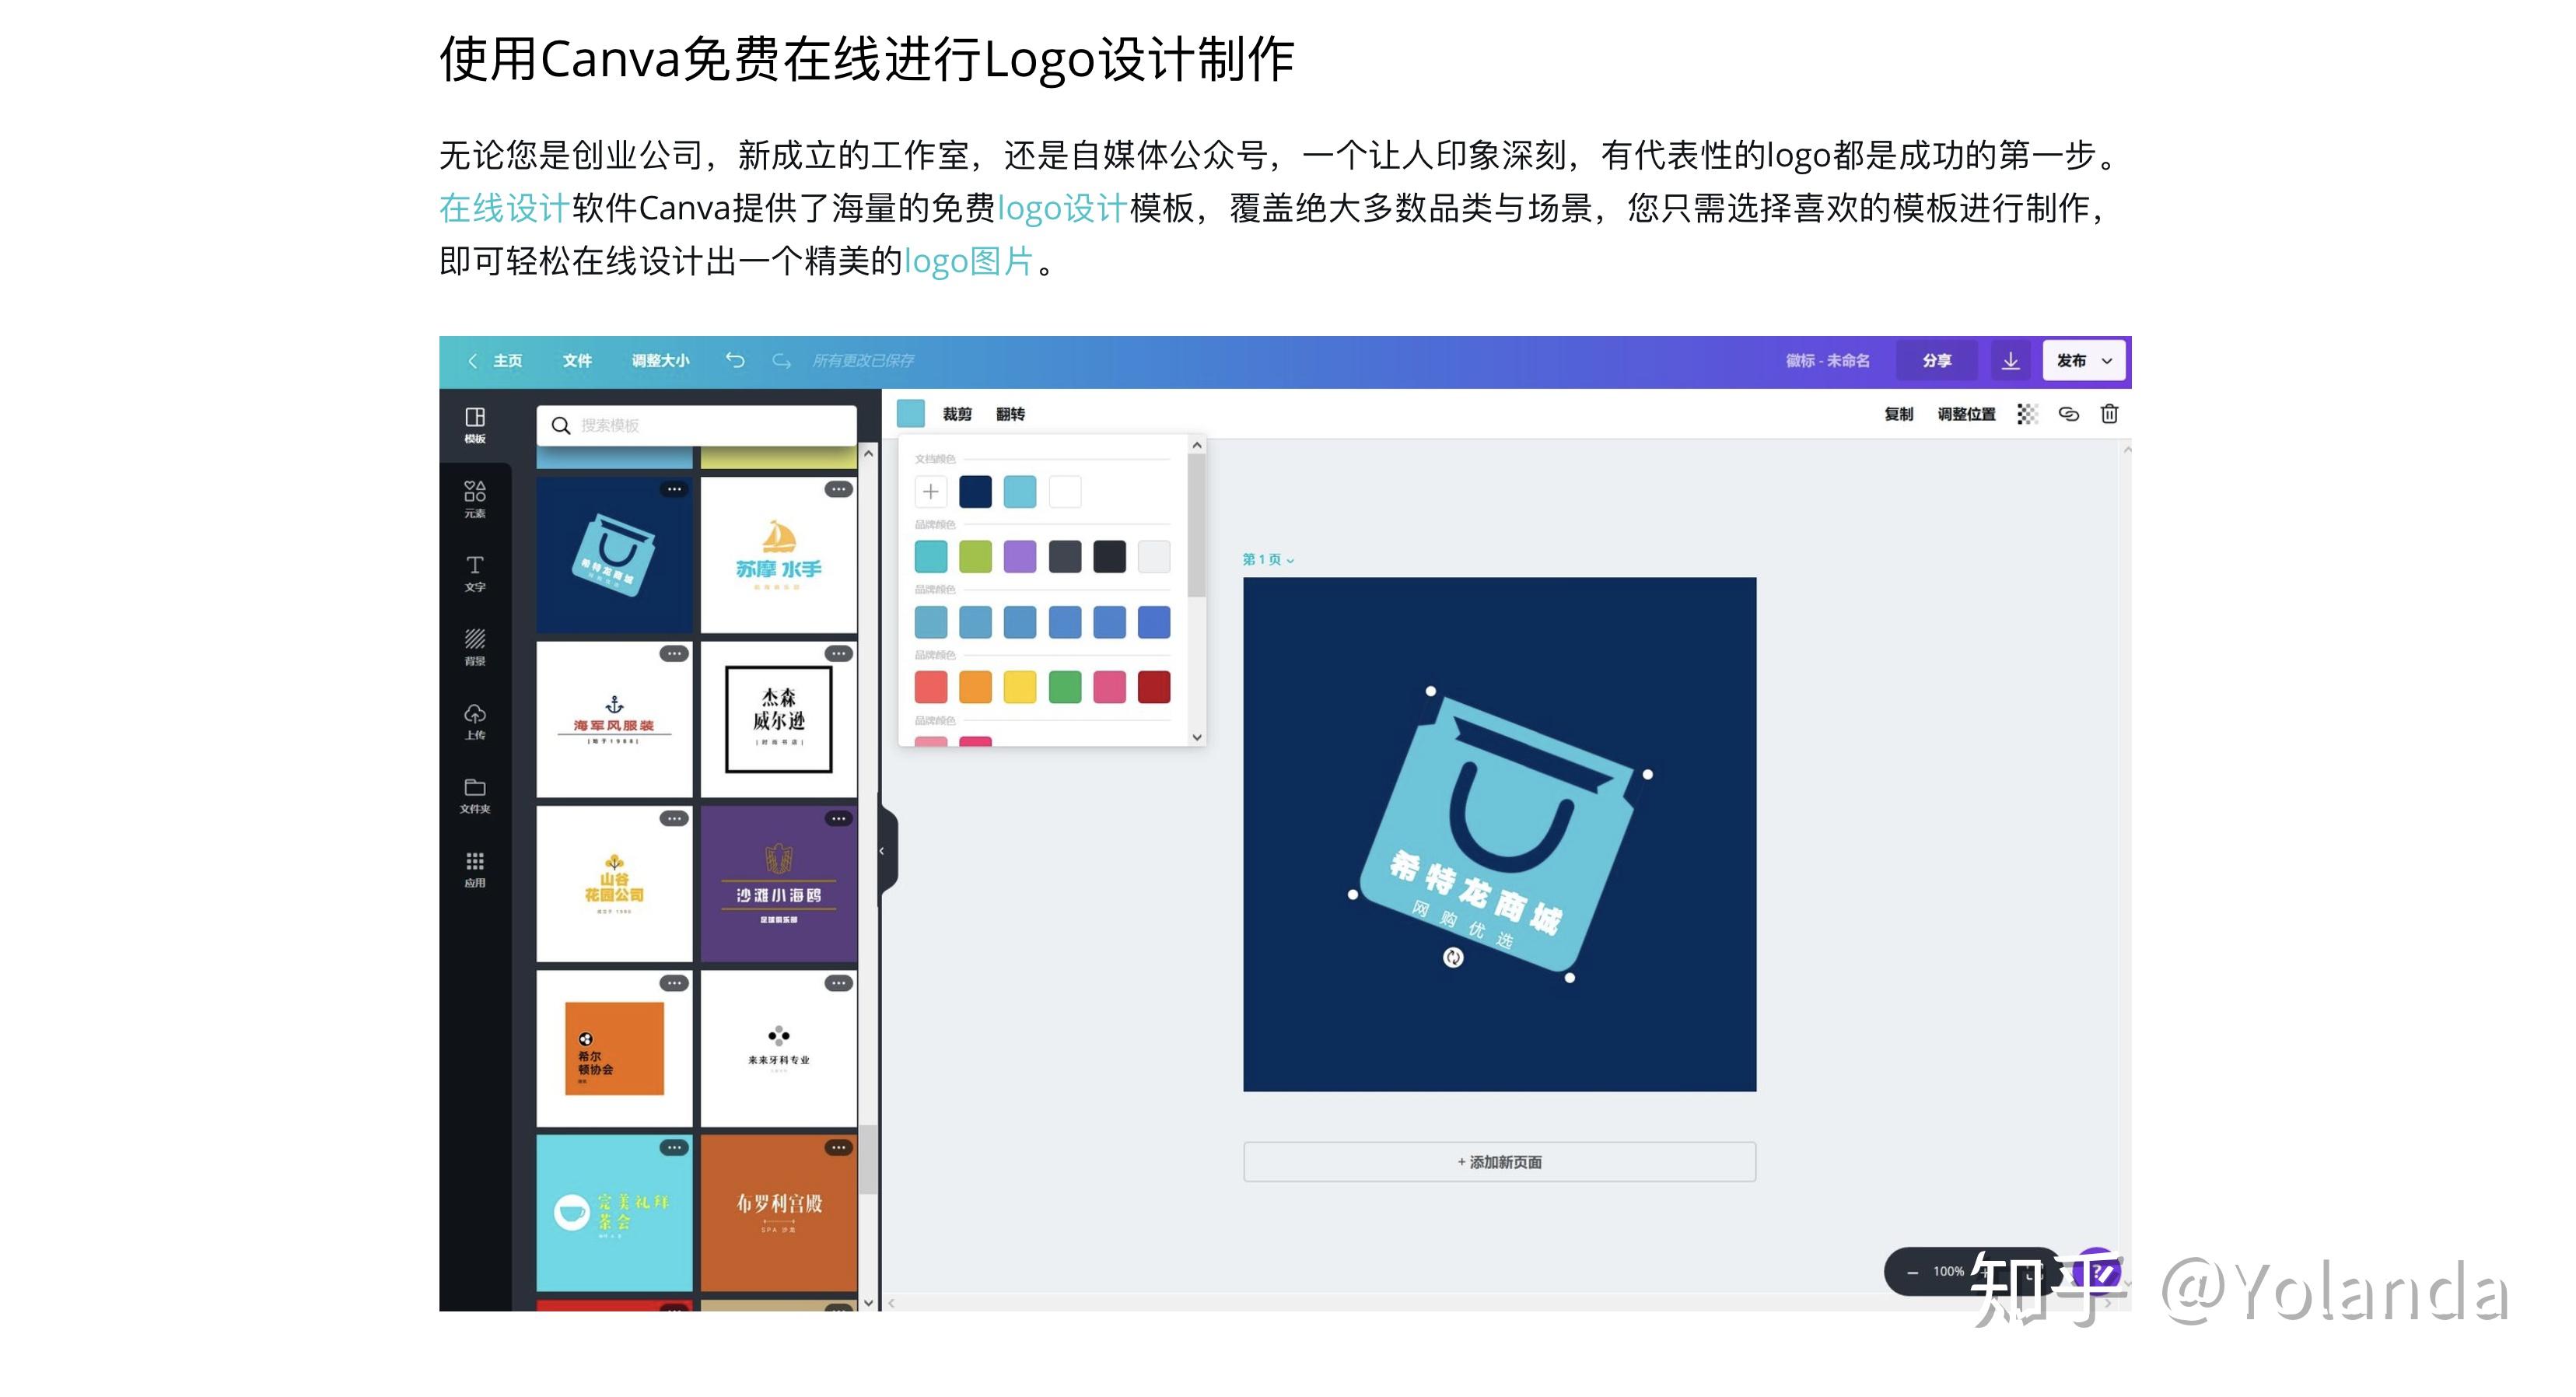Viewport: 2576px width, 1397px height.
Task: Select the 布罗利宫殿 template thumbnail
Action: 778,1213
